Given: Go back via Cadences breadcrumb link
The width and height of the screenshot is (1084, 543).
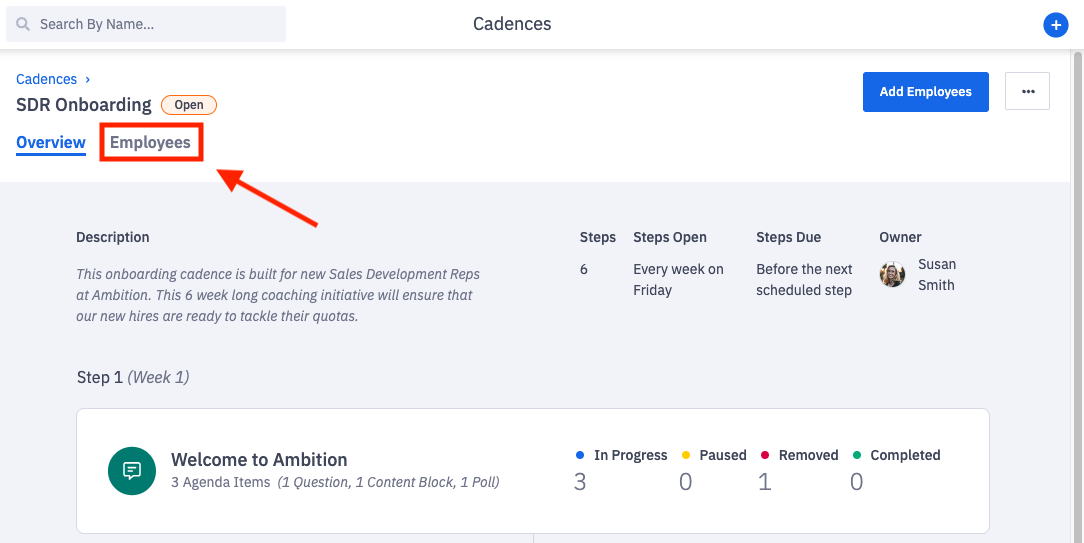Looking at the screenshot, I should [46, 79].
